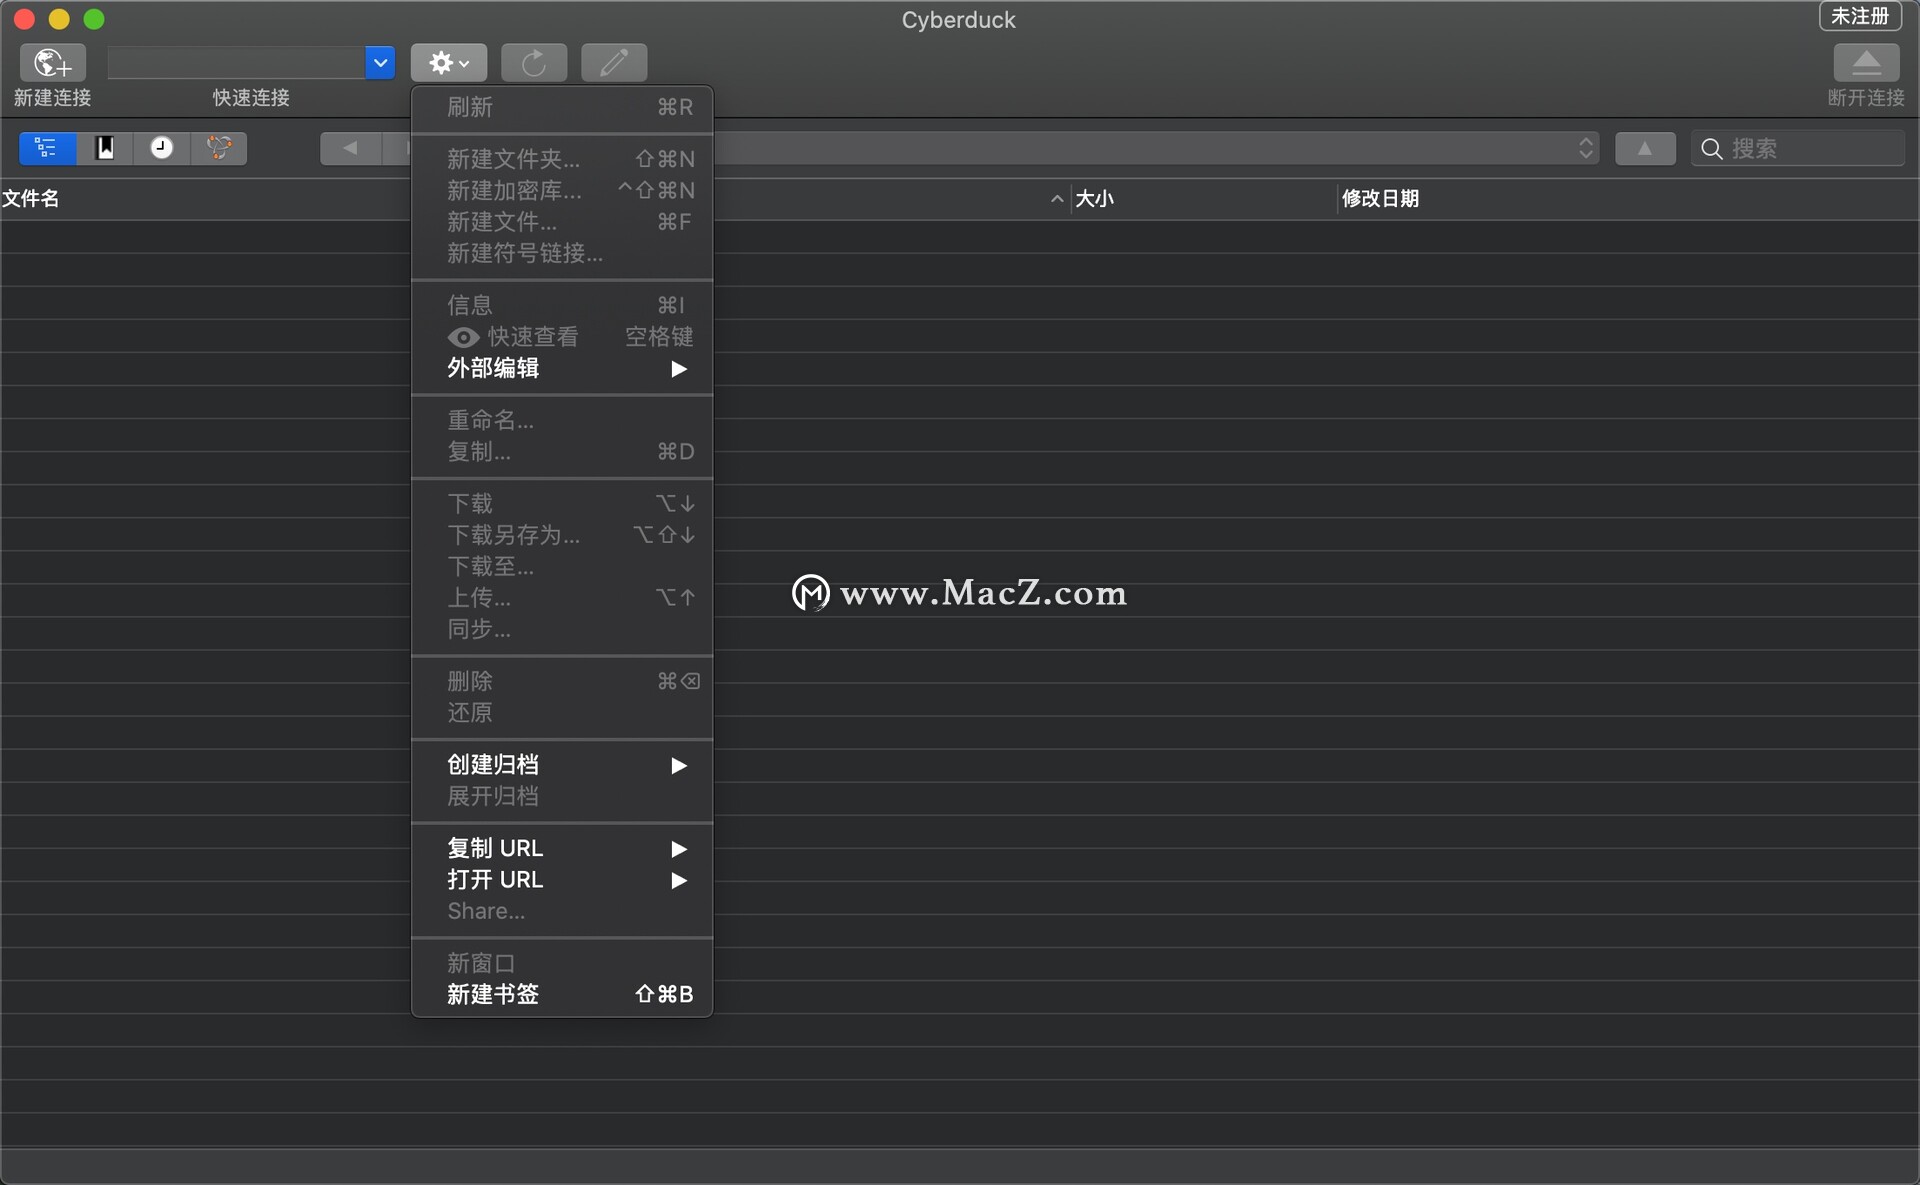Select 下载至... menu item
The width and height of the screenshot is (1920, 1185).
point(562,566)
